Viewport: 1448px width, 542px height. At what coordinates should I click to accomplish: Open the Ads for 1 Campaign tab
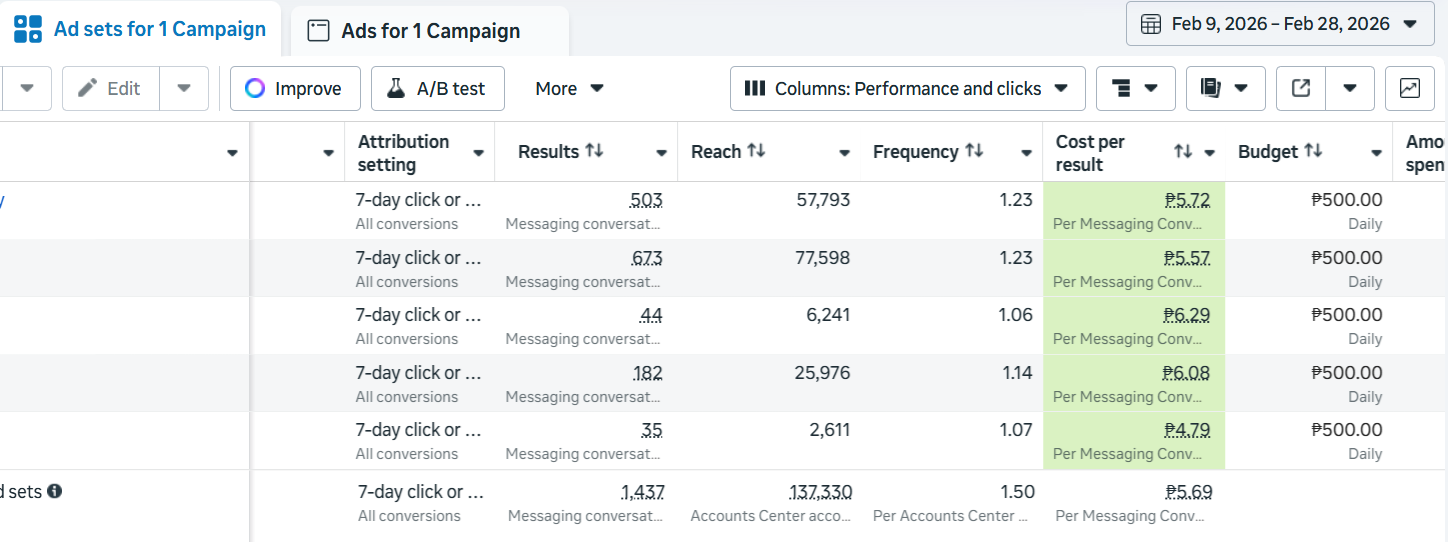(430, 31)
